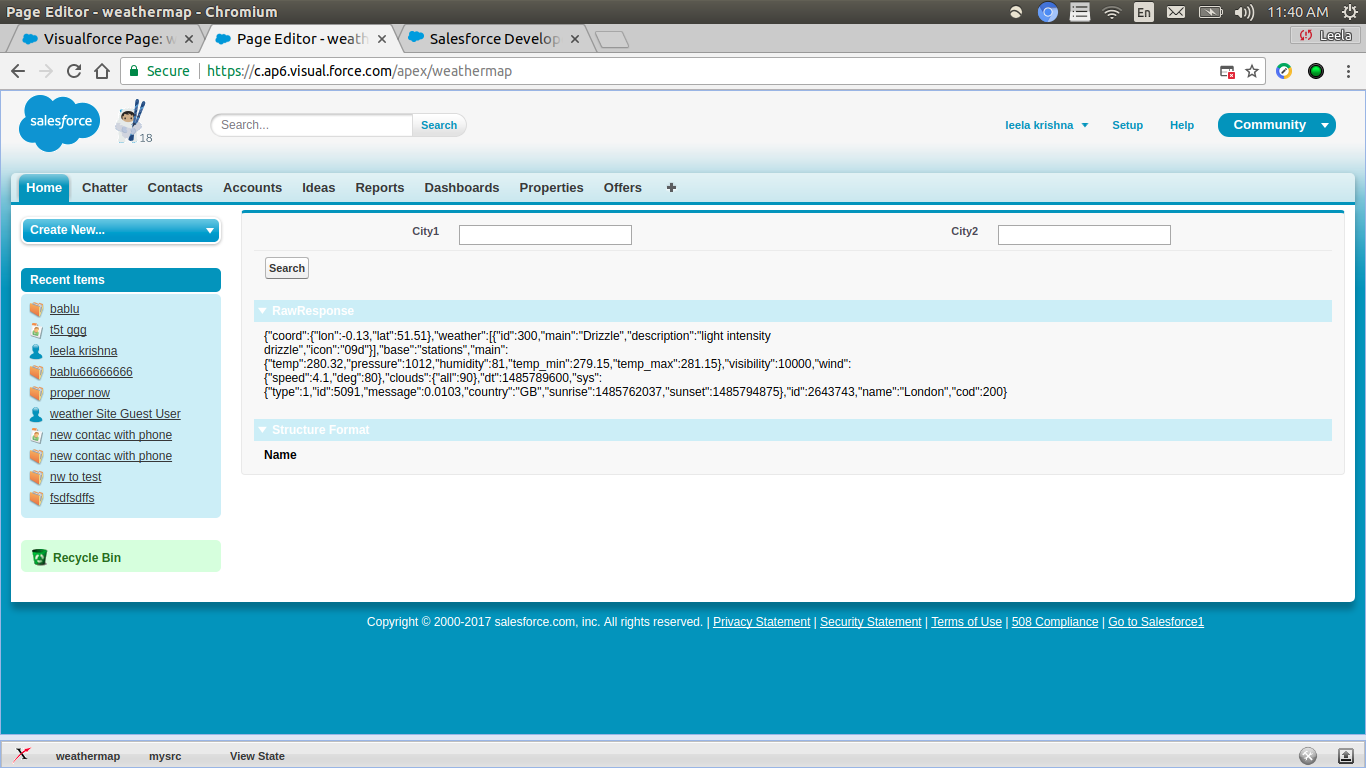Focus the Salesforce header search box
1366x768 pixels.
point(312,125)
